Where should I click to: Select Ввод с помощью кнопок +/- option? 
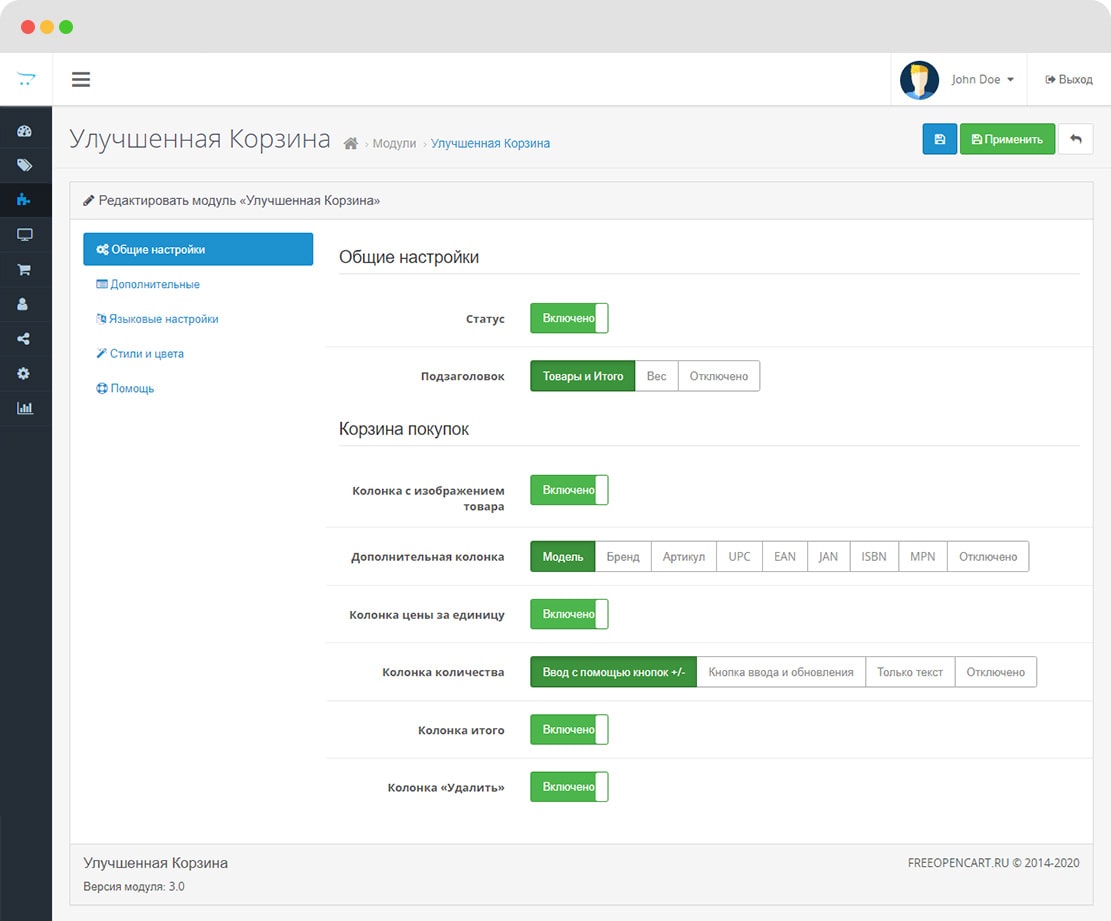click(x=614, y=672)
